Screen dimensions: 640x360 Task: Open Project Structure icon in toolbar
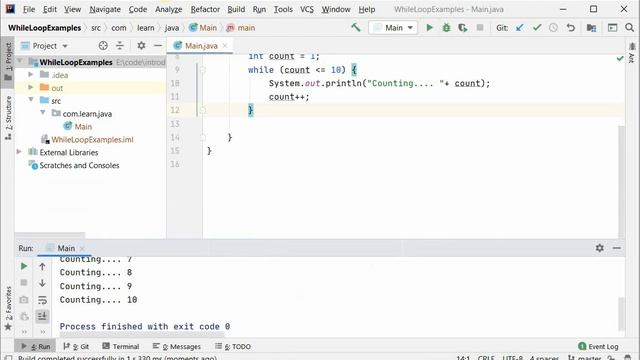point(591,27)
